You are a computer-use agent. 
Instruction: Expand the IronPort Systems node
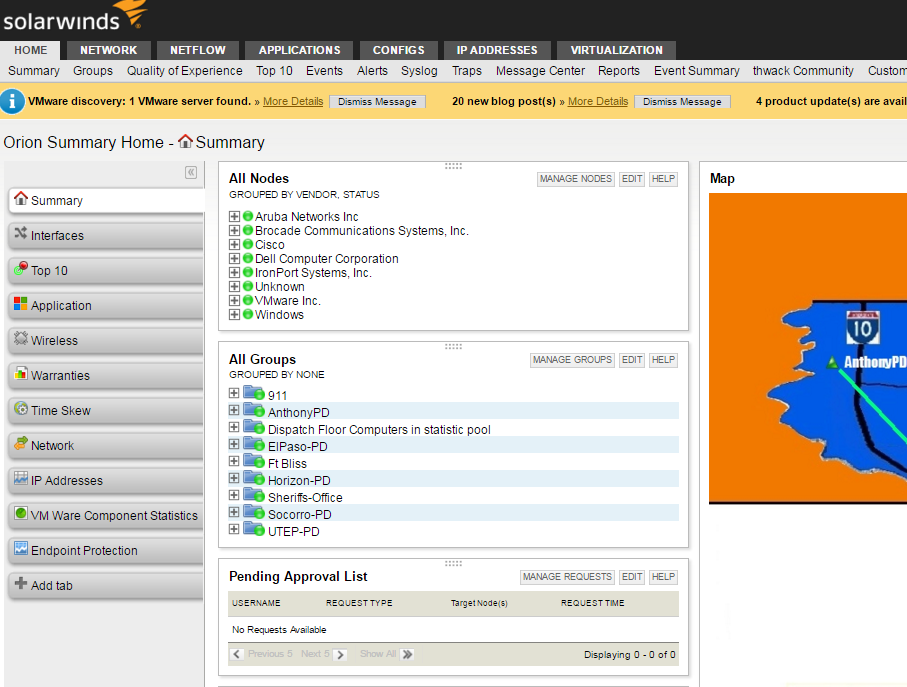pyautogui.click(x=234, y=272)
